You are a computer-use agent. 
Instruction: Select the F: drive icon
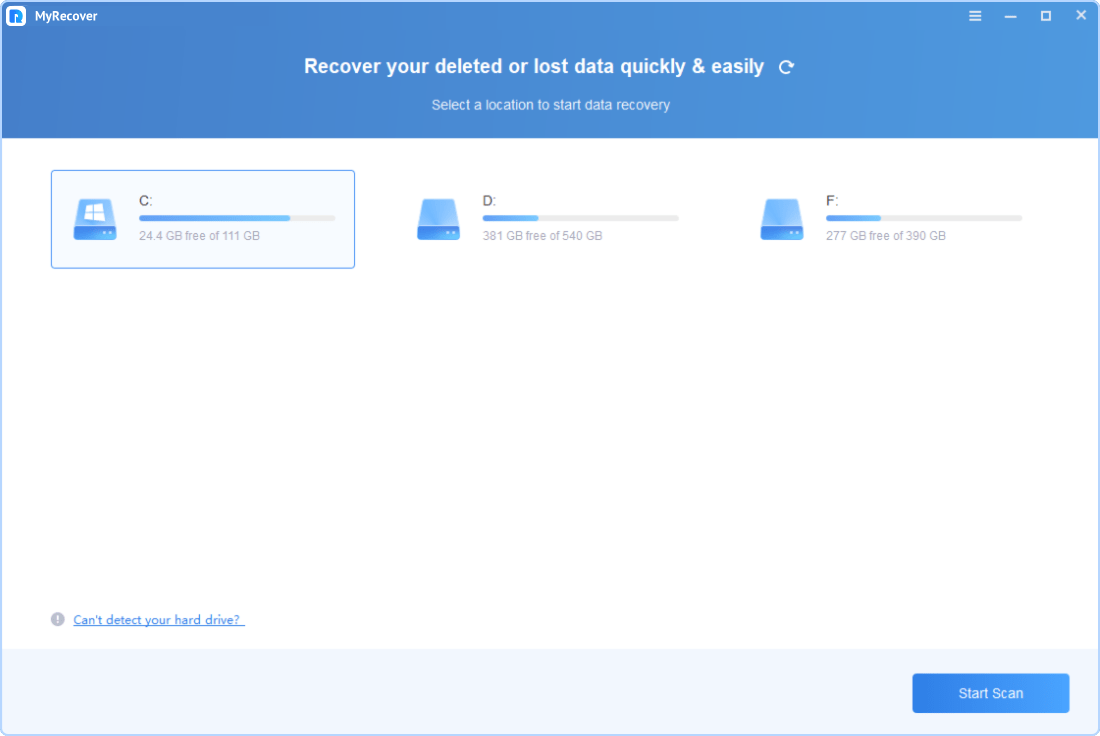[782, 219]
